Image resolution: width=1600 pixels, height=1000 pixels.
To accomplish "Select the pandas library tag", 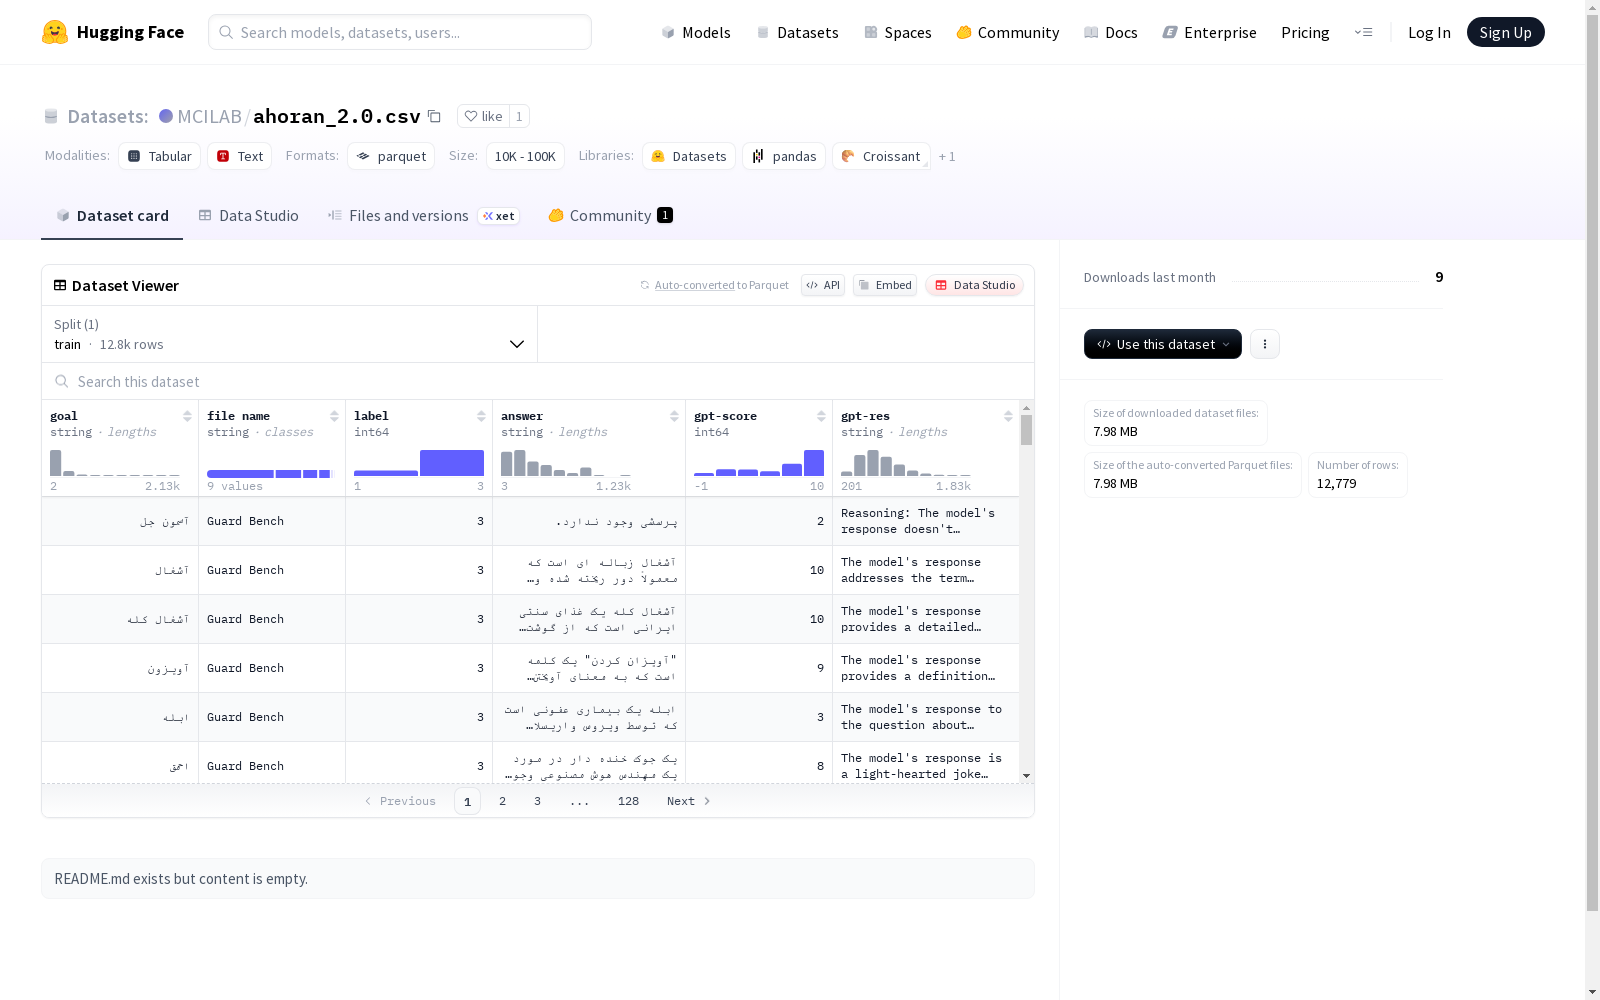I will pos(784,156).
